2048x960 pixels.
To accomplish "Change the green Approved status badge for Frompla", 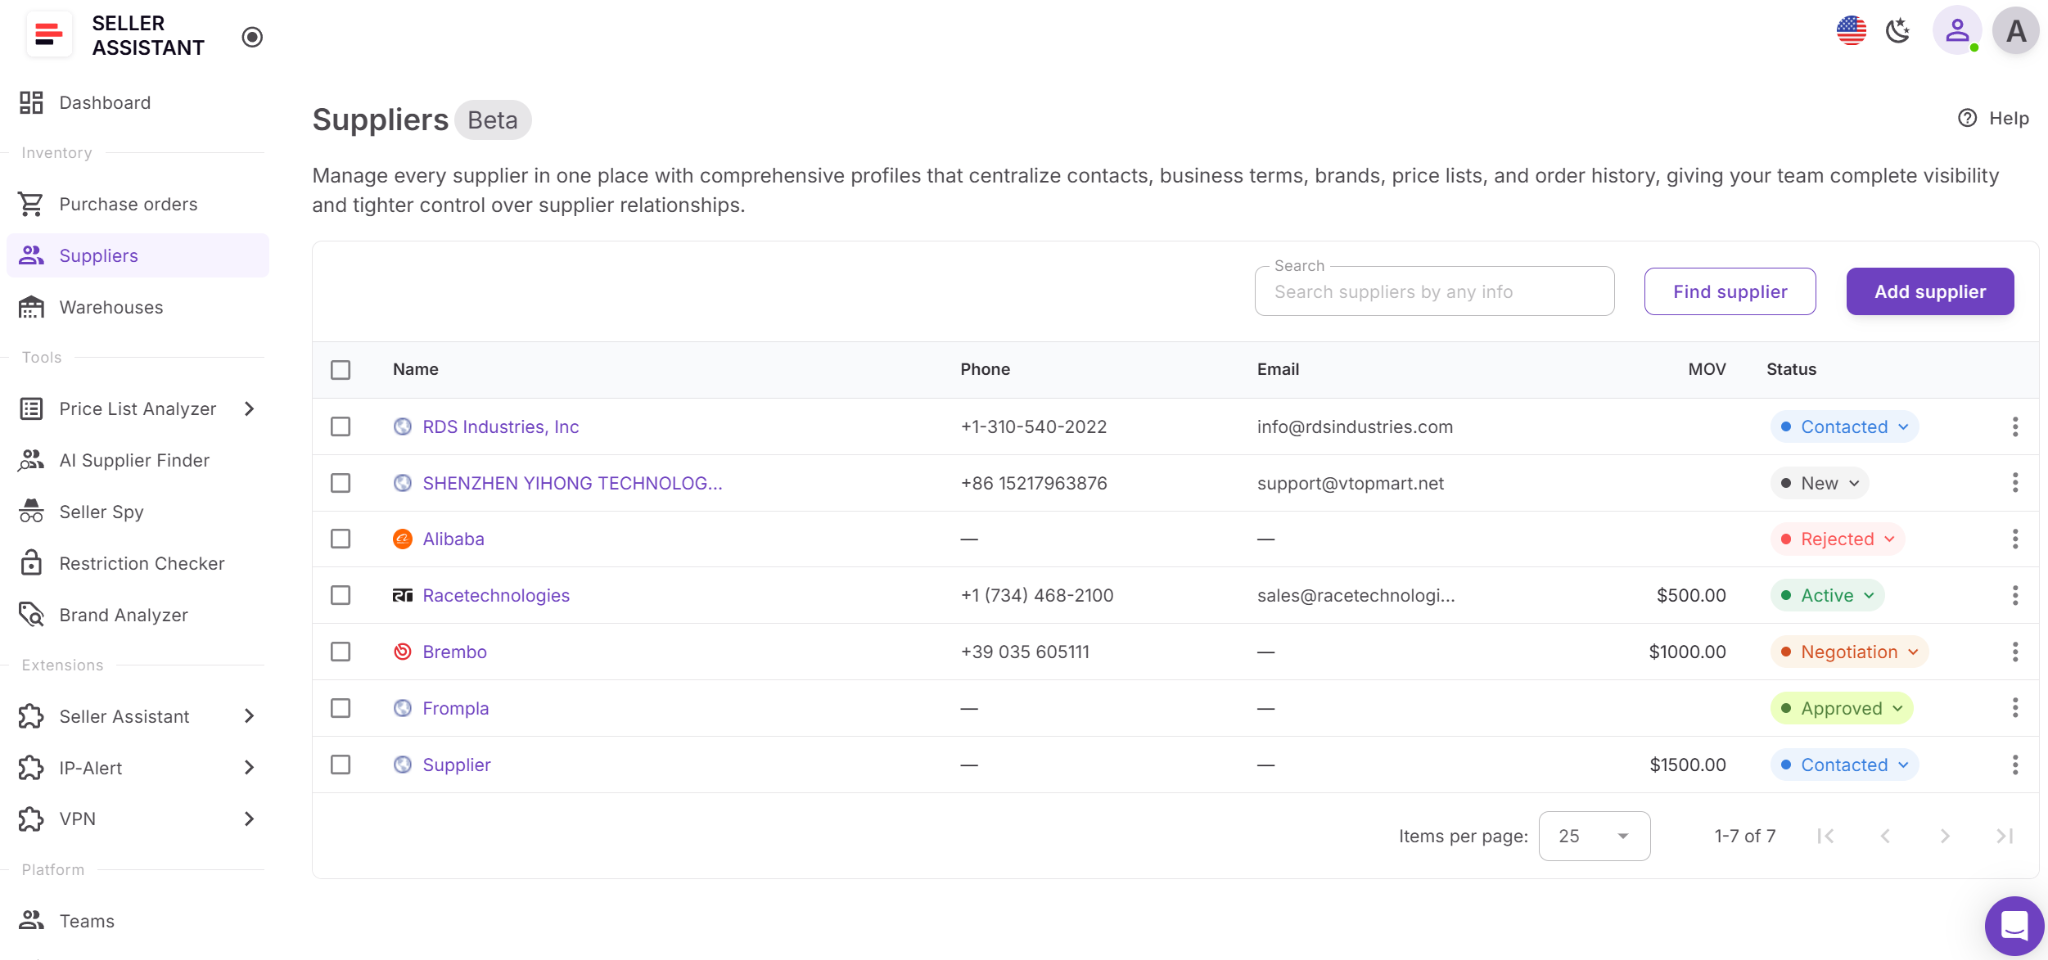I will click(1841, 709).
